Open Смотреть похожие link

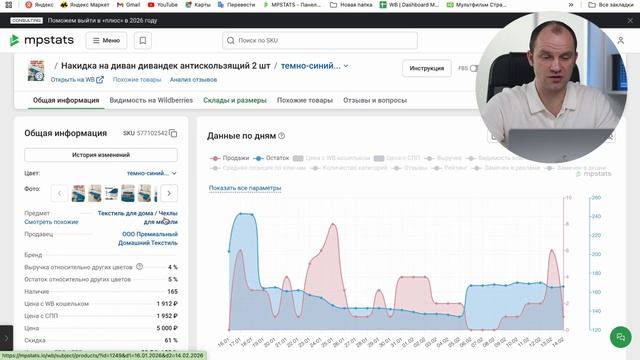[x=51, y=222]
